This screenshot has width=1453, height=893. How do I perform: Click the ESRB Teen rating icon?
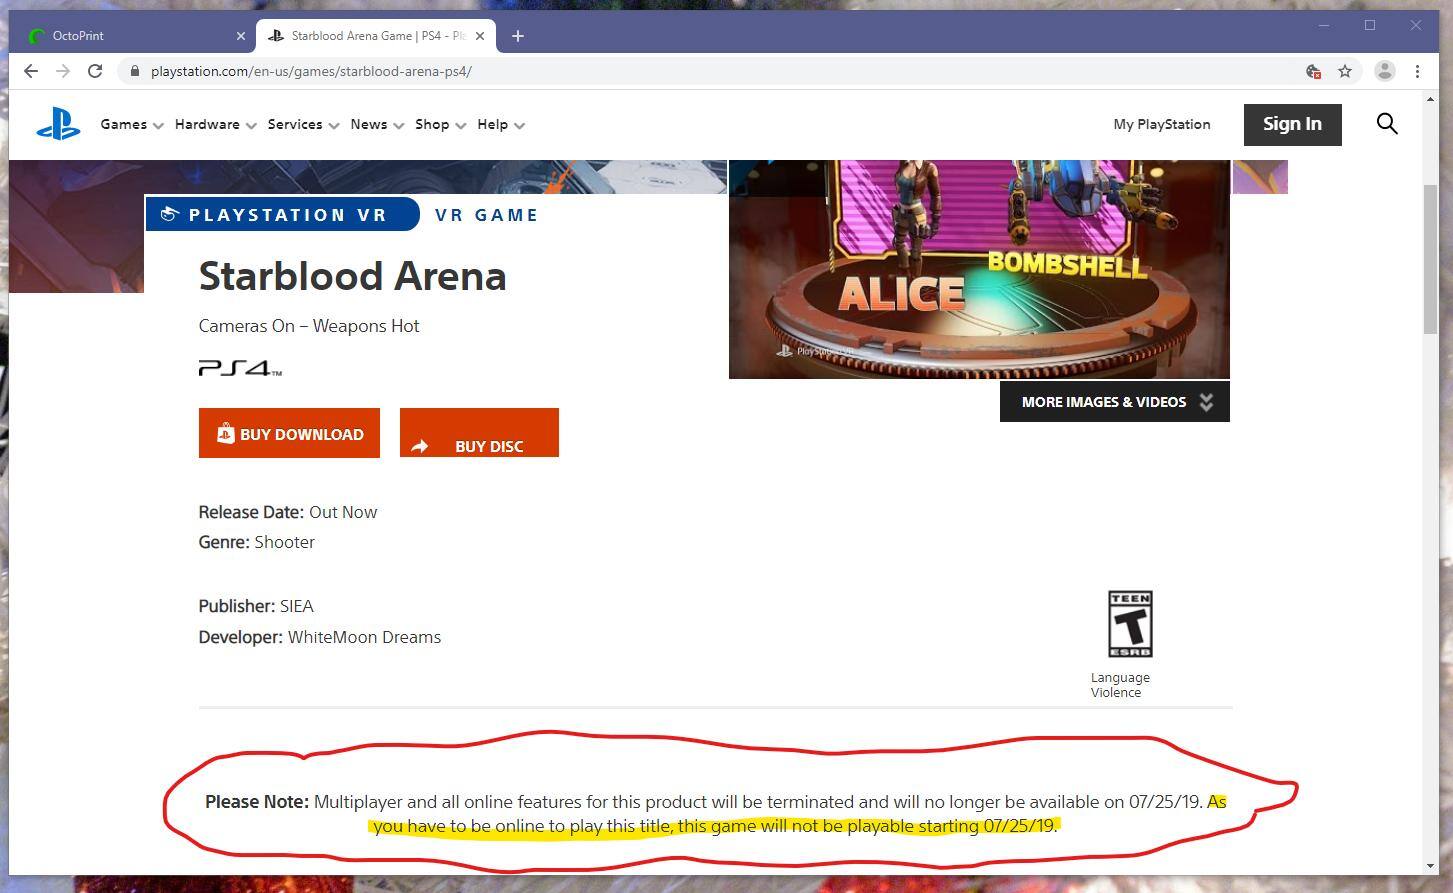click(x=1130, y=624)
